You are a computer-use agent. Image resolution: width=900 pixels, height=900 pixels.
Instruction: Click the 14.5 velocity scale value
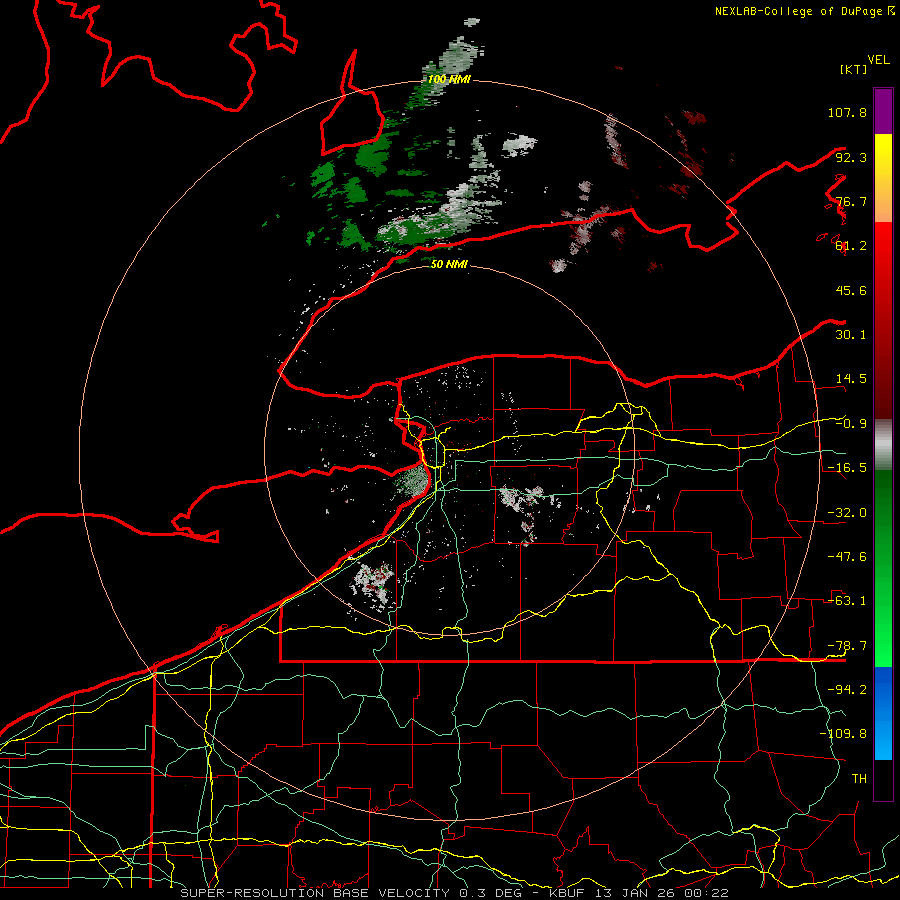851,379
